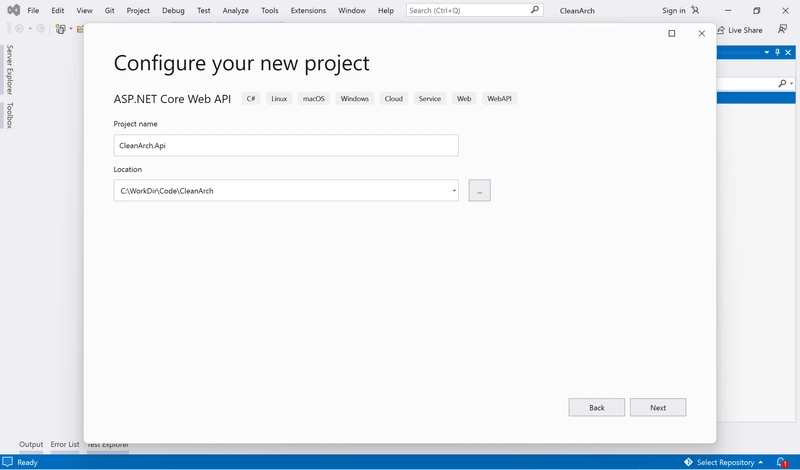Click the Next button
The height and width of the screenshot is (470, 800).
tap(658, 407)
